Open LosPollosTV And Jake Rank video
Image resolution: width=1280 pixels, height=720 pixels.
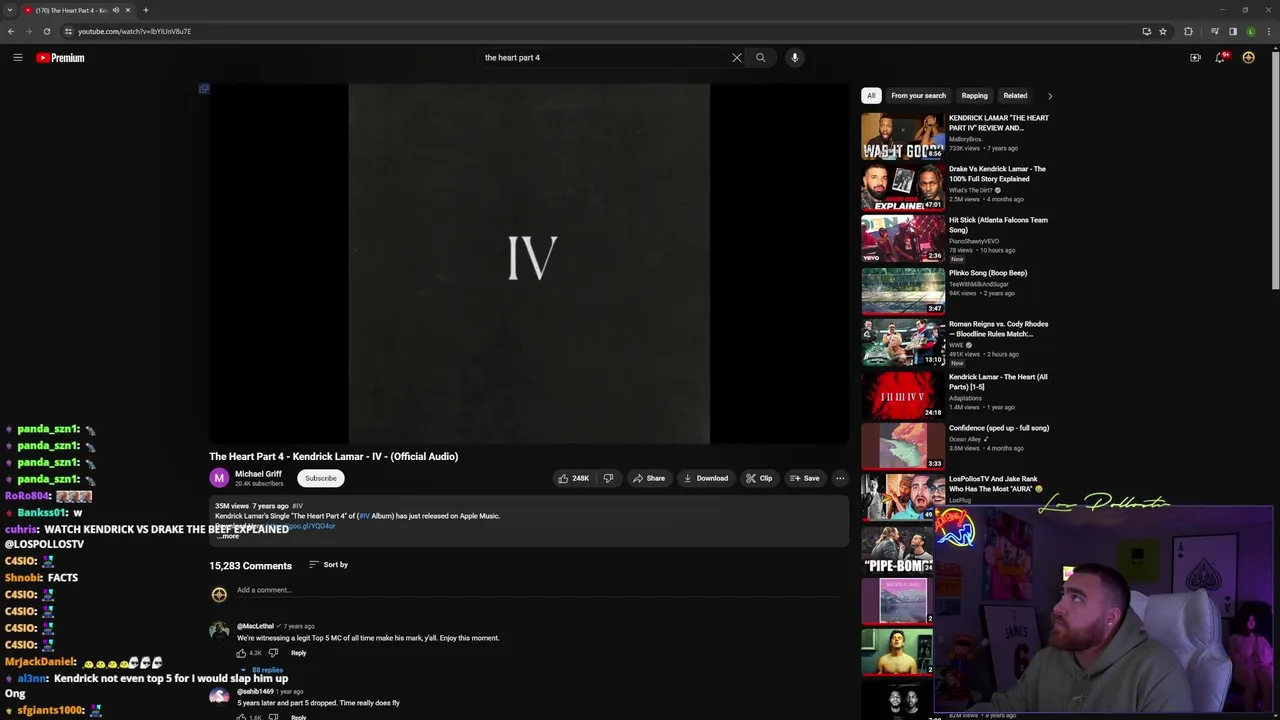point(994,484)
